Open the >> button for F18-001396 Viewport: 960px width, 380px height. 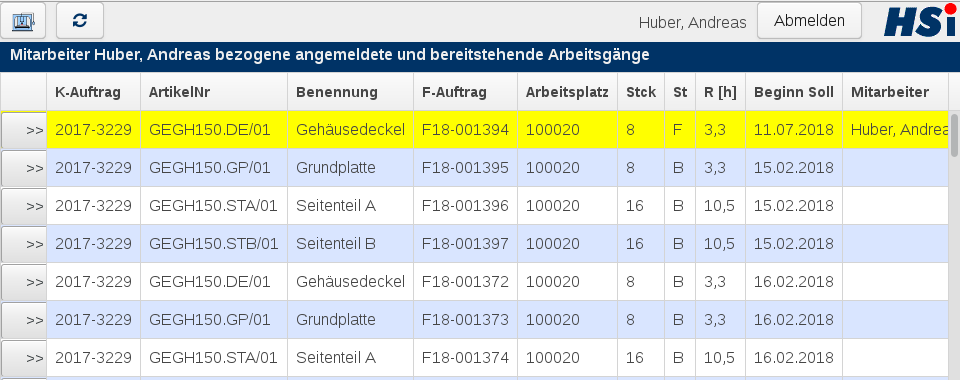click(24, 206)
